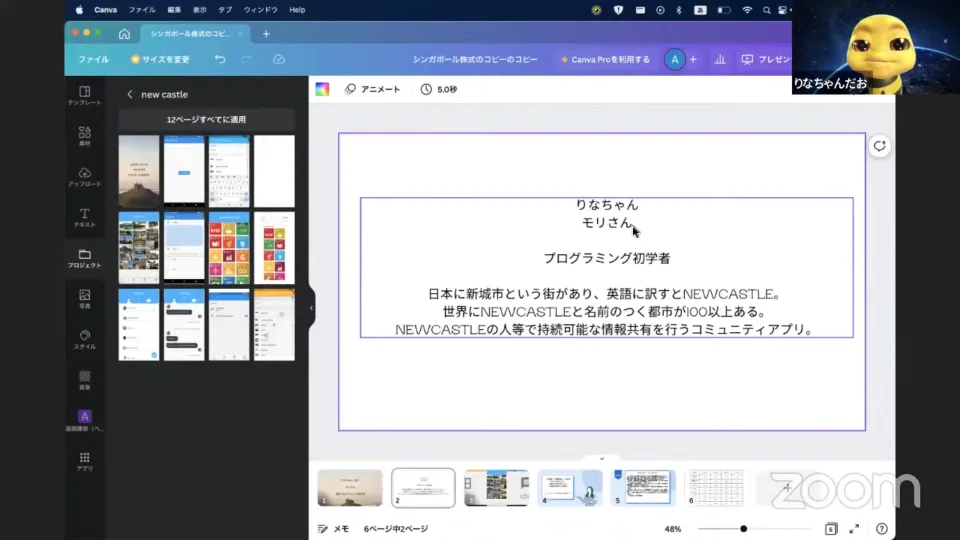960x540 pixels.
Task: Toggle the メモ (Notes) panel
Action: click(333, 528)
